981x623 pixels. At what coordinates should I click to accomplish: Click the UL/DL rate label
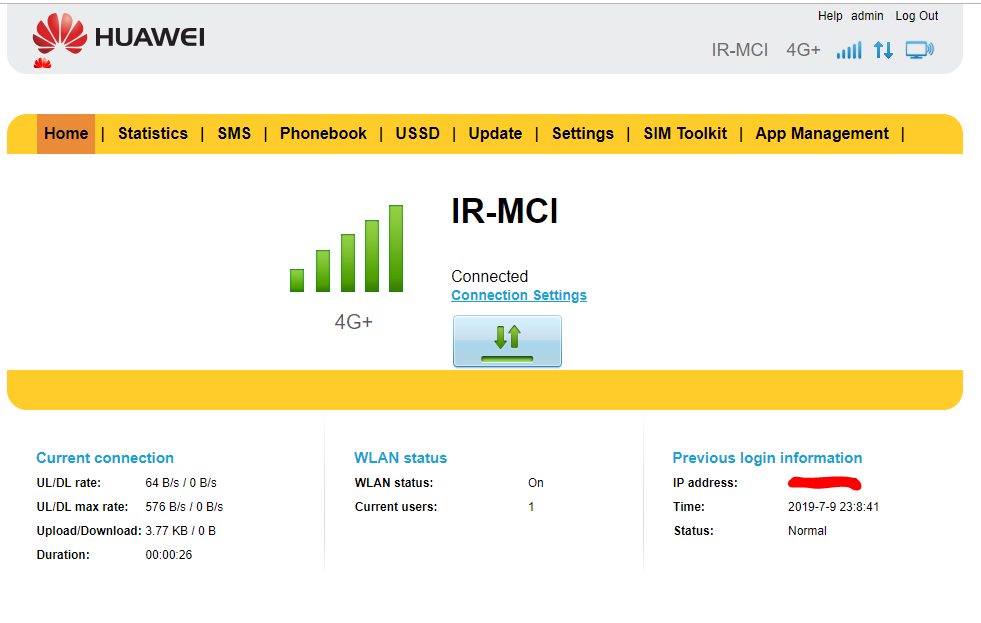tap(69, 483)
